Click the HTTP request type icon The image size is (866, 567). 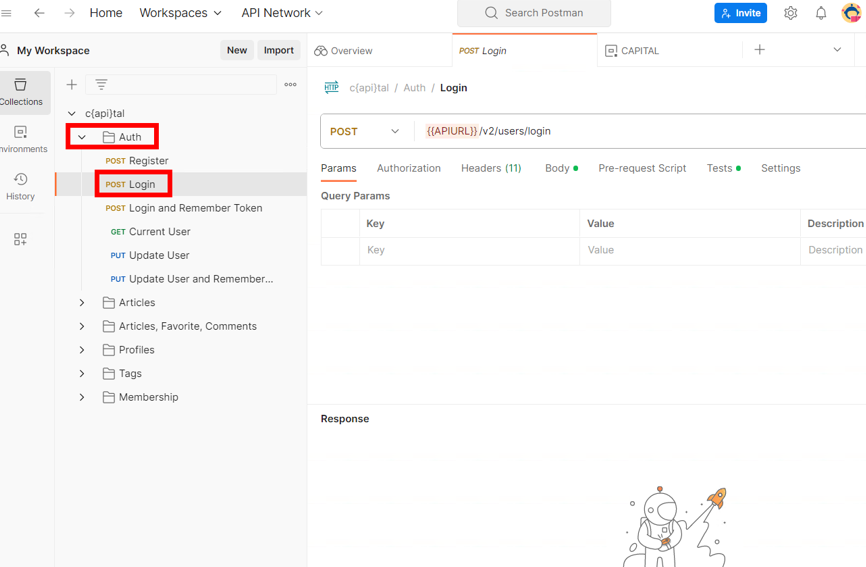pyautogui.click(x=331, y=87)
